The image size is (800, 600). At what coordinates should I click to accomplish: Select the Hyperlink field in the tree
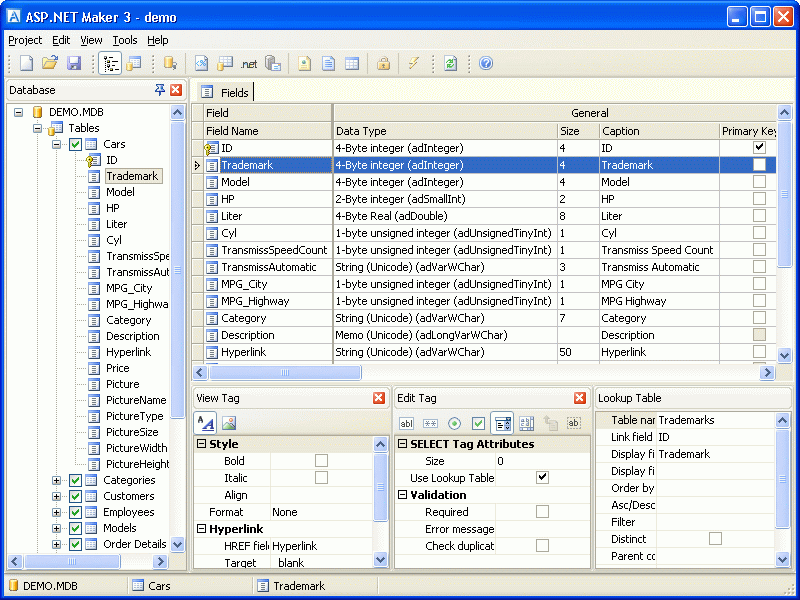(x=128, y=352)
